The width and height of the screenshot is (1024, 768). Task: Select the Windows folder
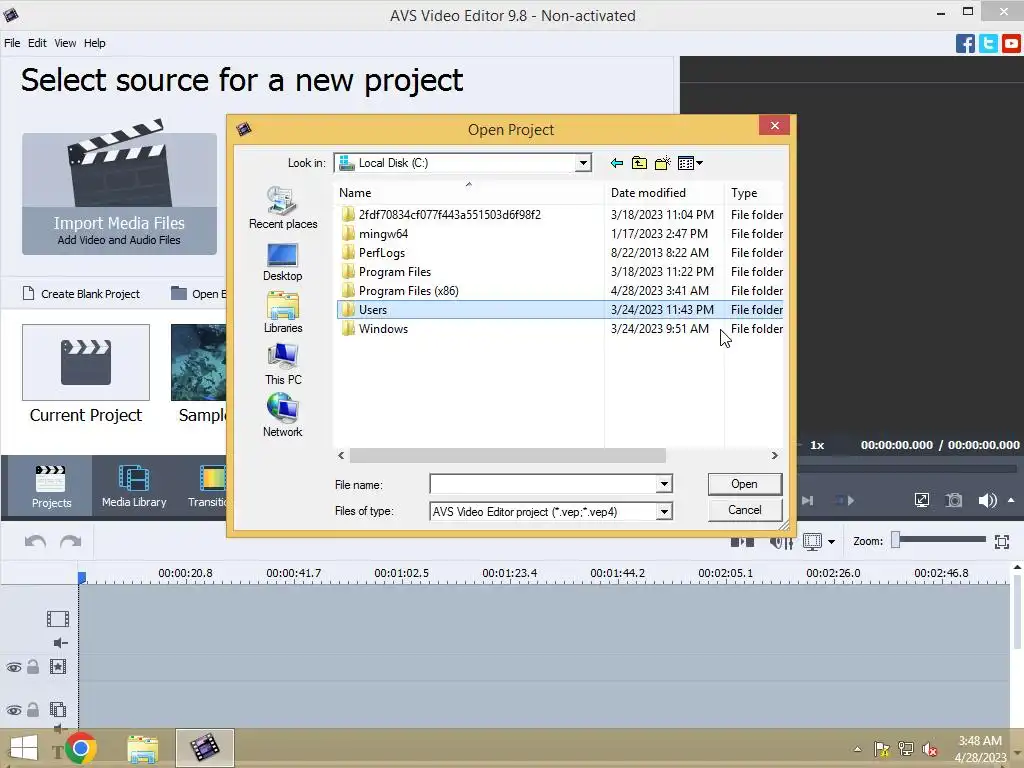pyautogui.click(x=383, y=328)
